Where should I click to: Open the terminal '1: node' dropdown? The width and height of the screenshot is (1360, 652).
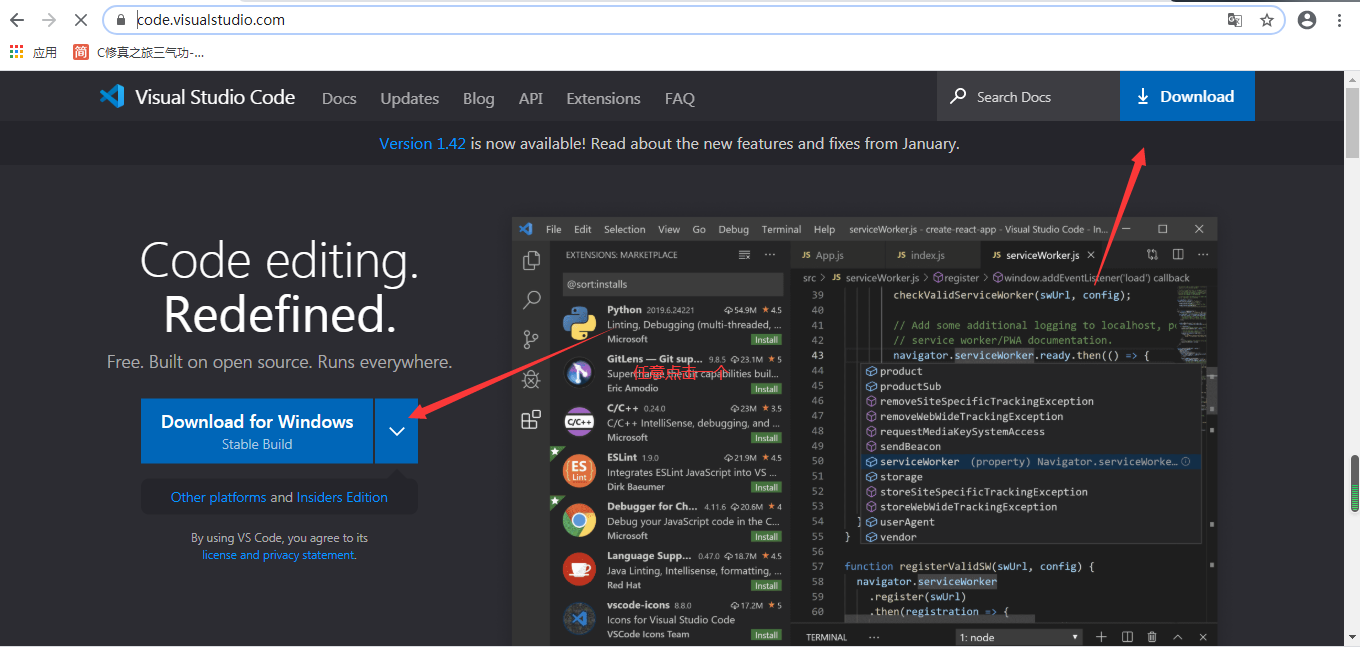(1019, 637)
